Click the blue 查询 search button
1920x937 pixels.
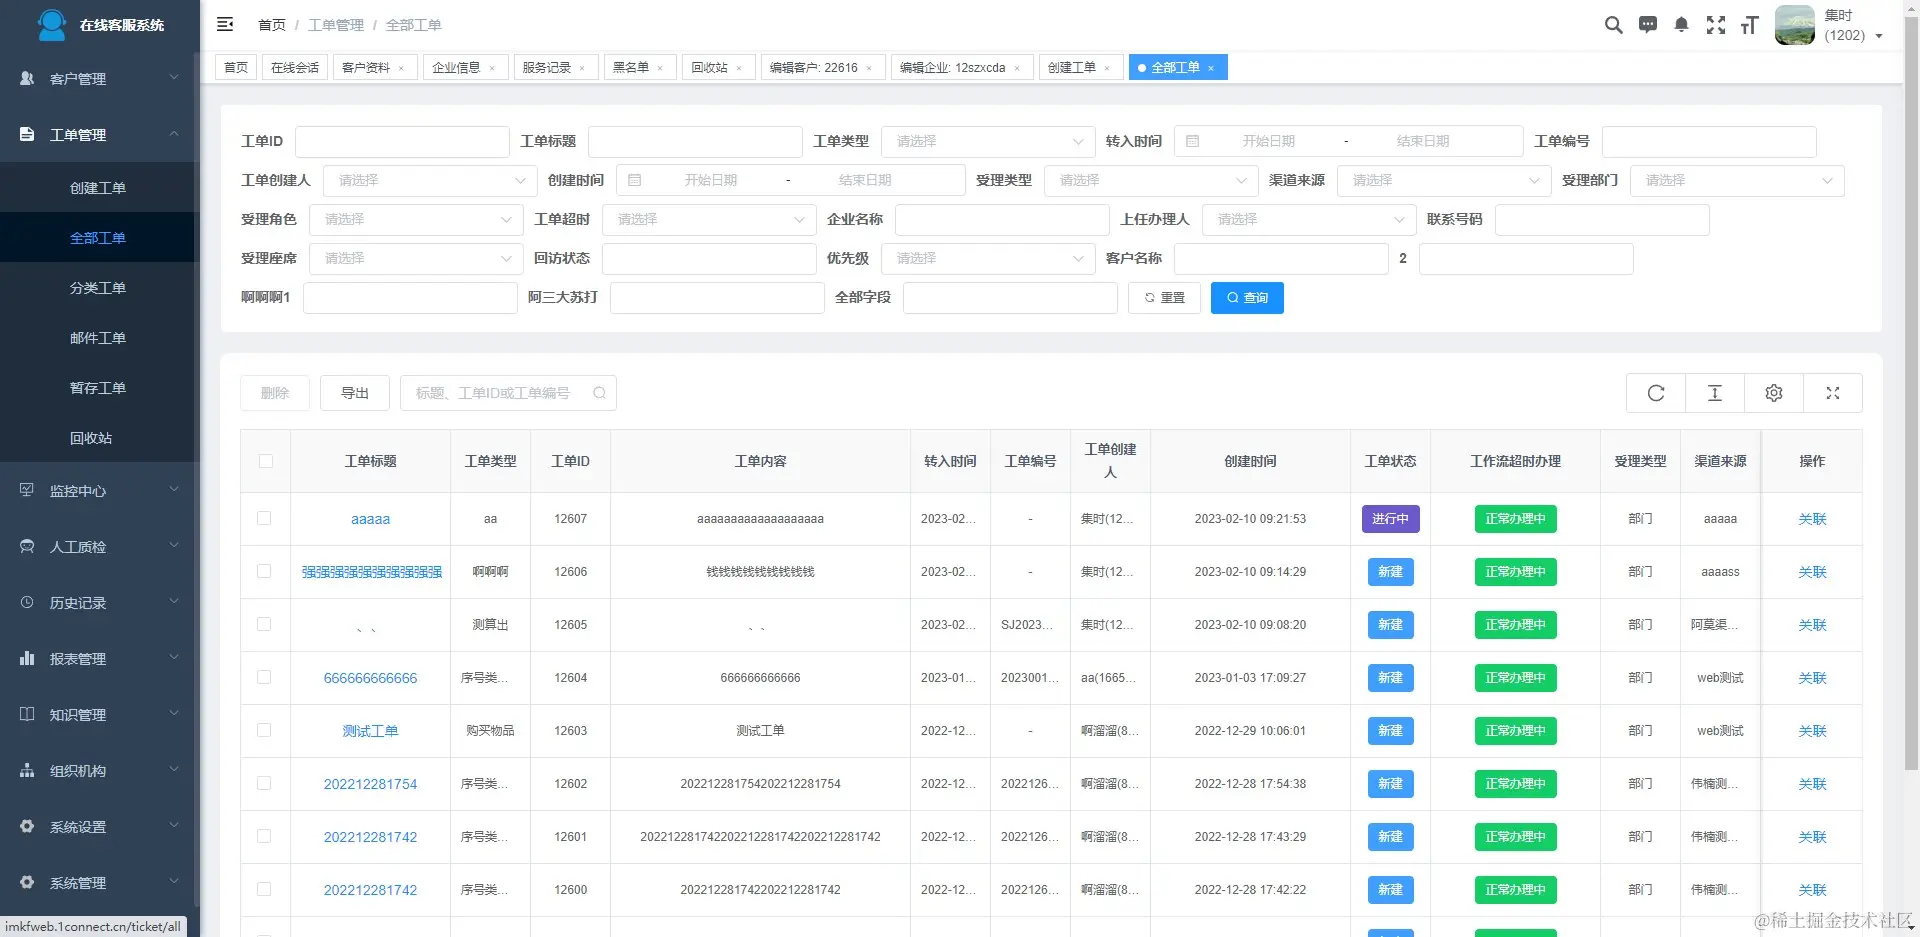[1247, 297]
